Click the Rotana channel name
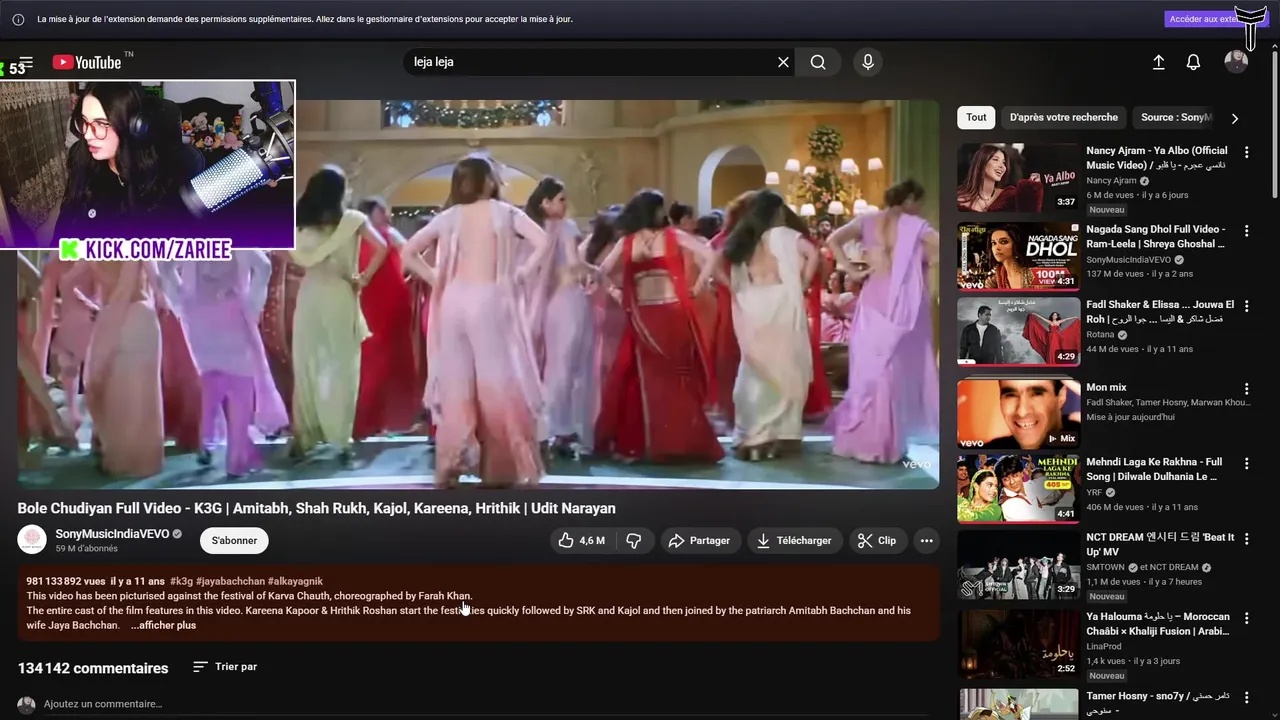Viewport: 1280px width, 720px height. tap(1101, 334)
